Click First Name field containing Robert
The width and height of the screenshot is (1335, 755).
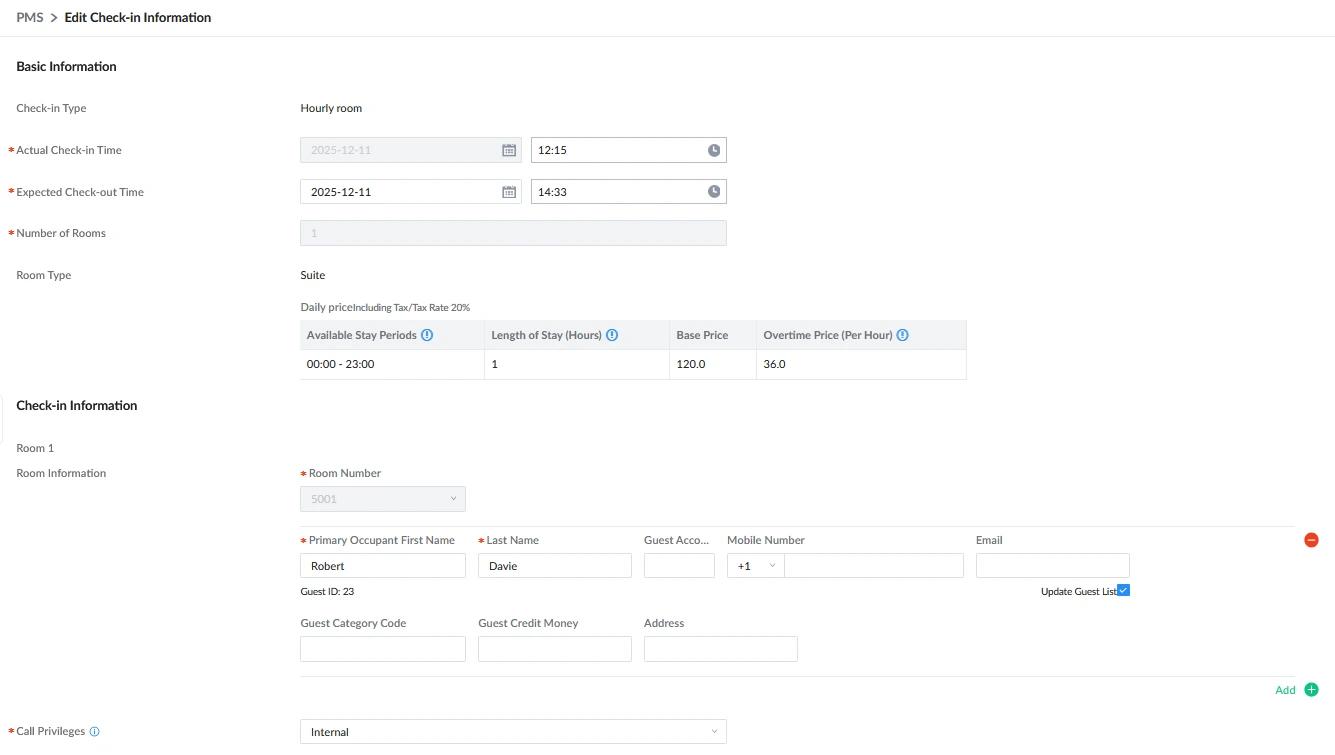pos(383,566)
